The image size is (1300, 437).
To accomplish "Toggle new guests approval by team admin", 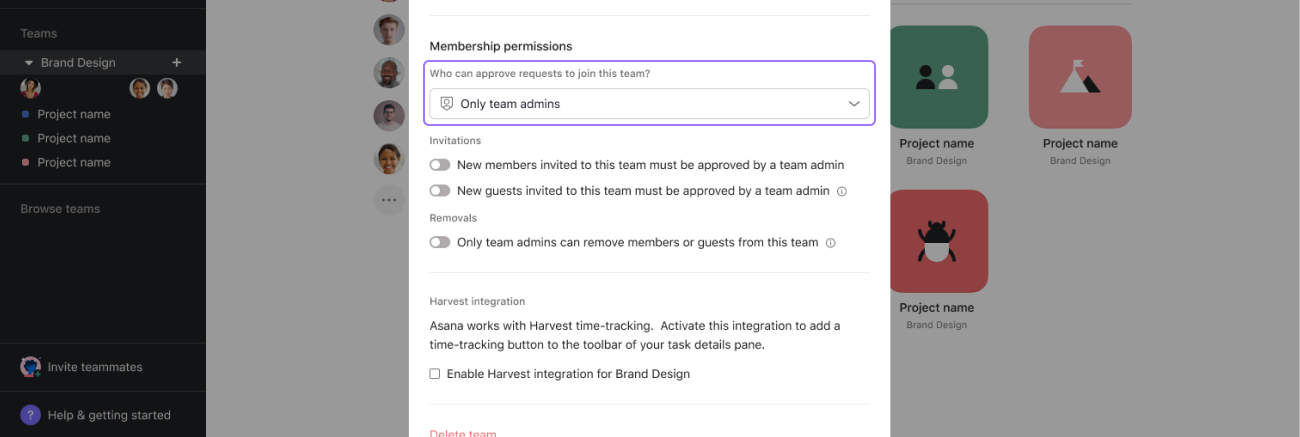I will point(440,191).
